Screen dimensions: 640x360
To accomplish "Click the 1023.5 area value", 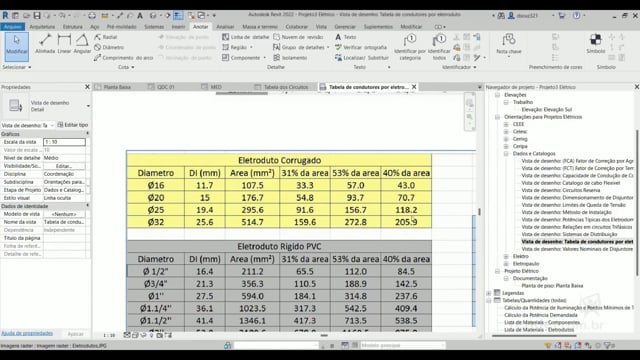I will (252, 308).
